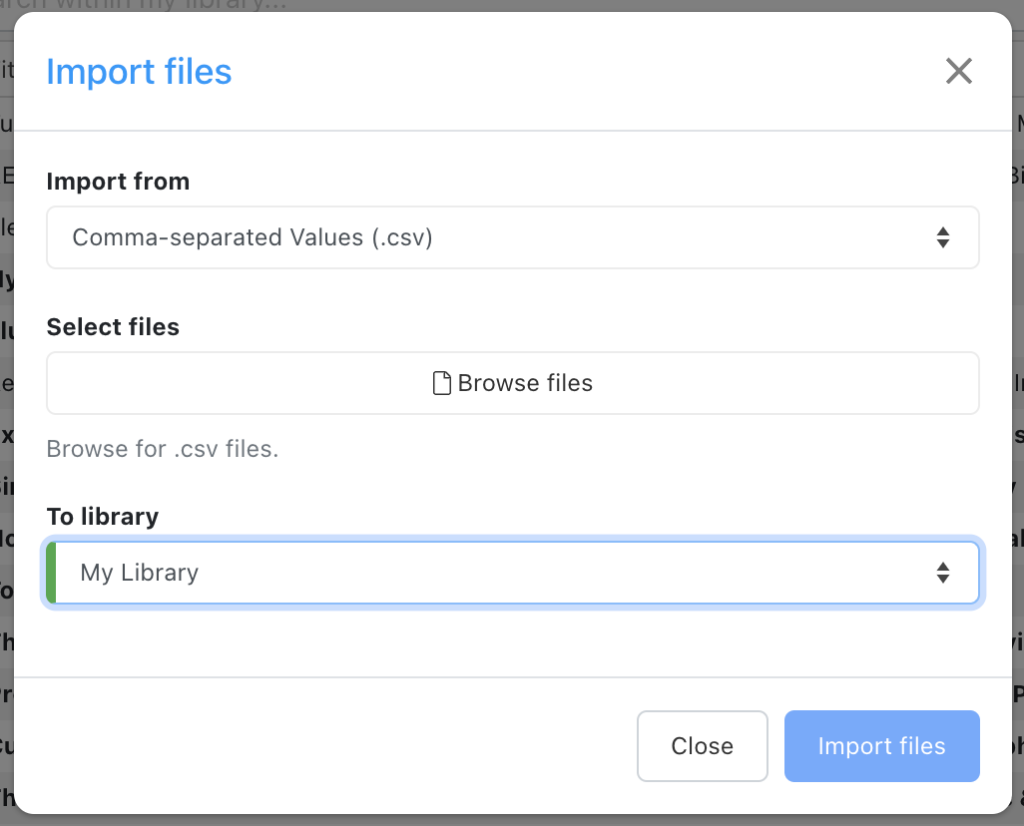Click the up-down arrows on To library selector
Image resolution: width=1024 pixels, height=826 pixels.
point(941,572)
